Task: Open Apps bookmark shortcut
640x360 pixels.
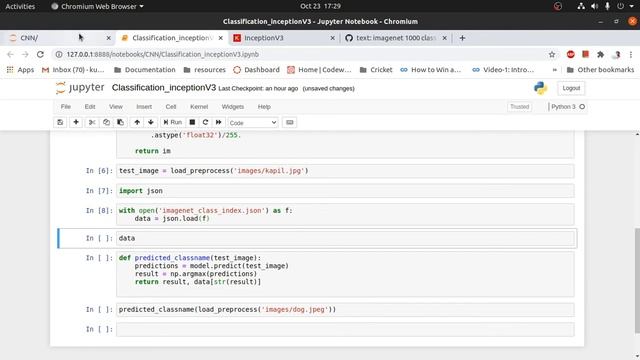Action: (x=20, y=70)
